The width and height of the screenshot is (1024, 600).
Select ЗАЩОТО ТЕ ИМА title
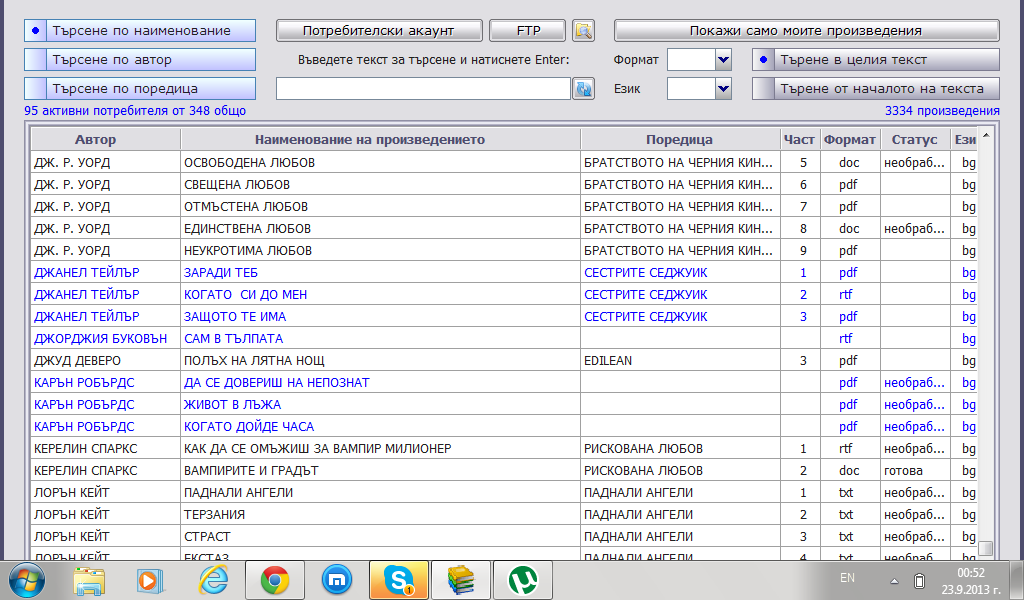(x=235, y=317)
